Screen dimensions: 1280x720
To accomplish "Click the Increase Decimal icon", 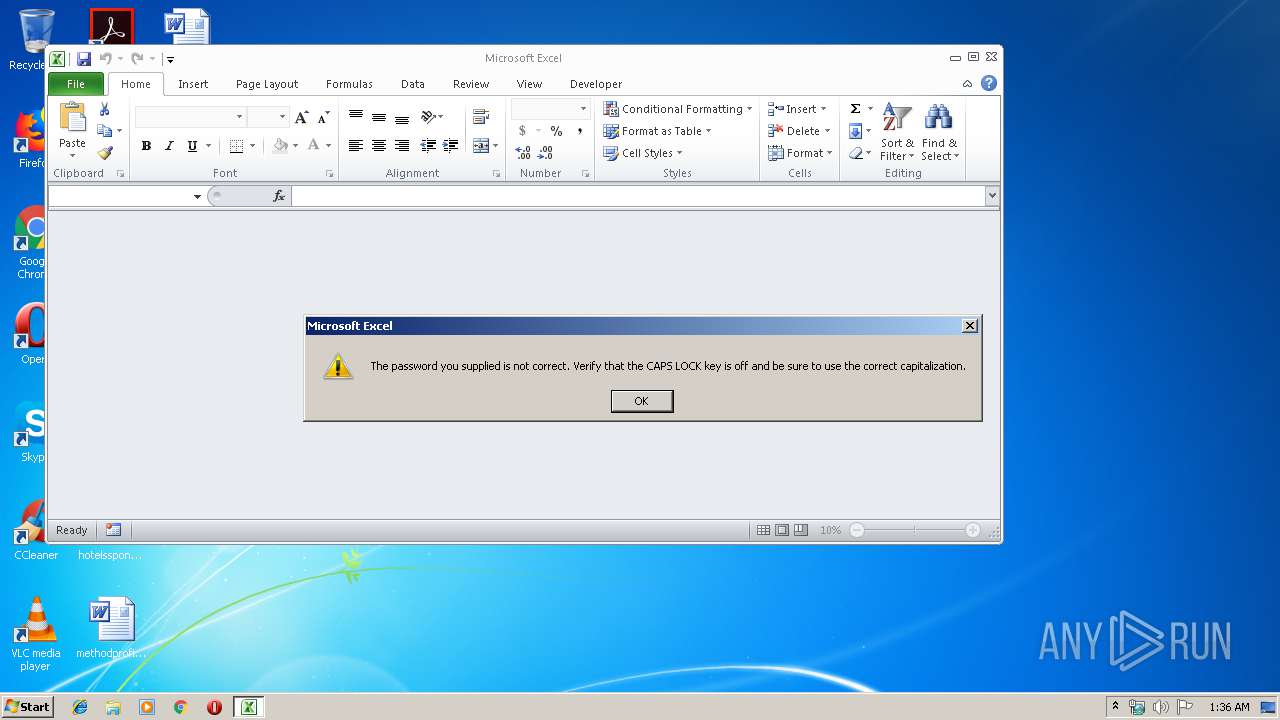I will 523,153.
